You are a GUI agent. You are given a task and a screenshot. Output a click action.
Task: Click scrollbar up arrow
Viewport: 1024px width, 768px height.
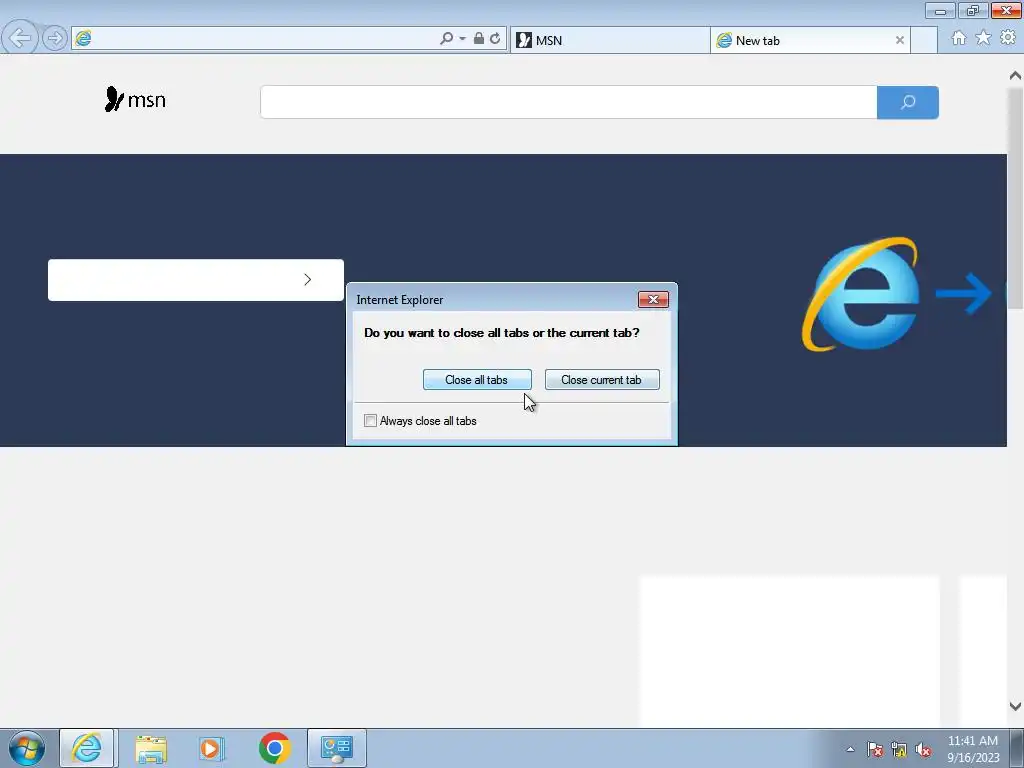[x=1015, y=76]
